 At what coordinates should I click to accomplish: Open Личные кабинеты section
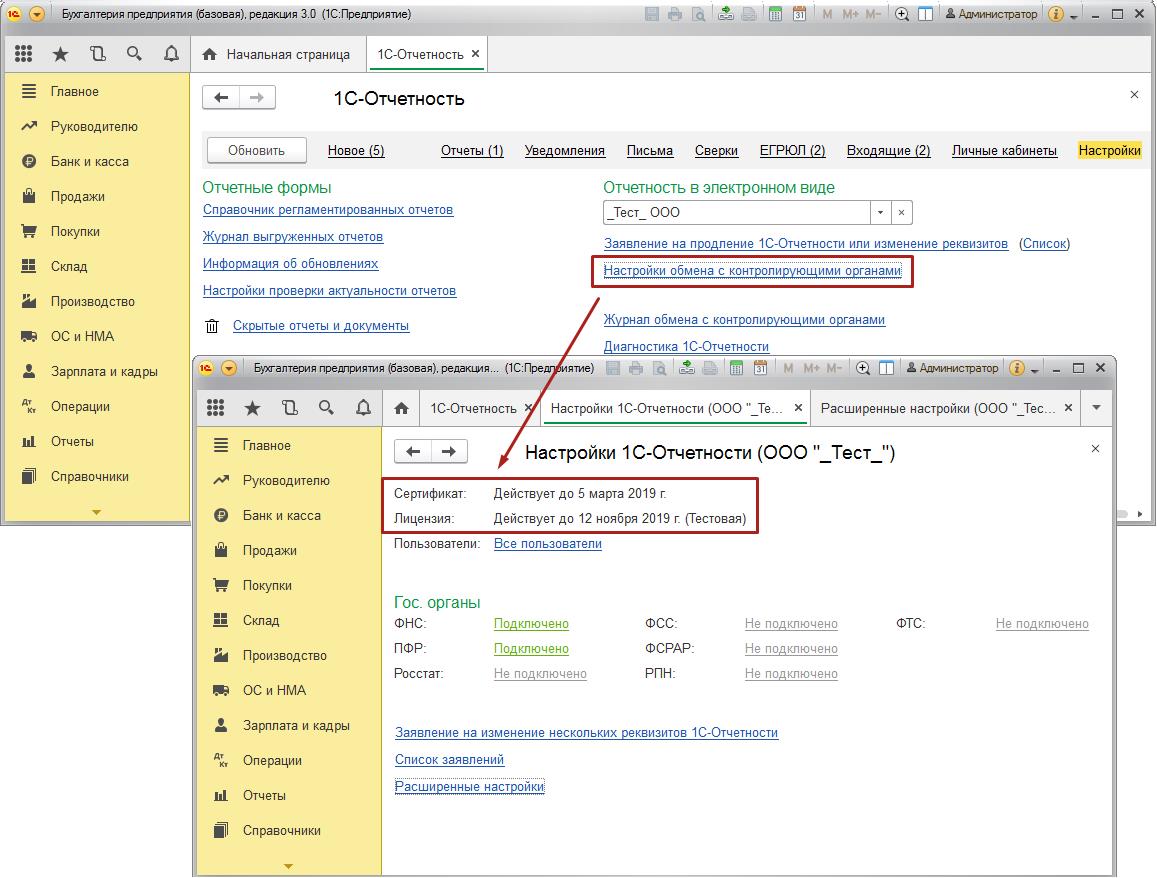[x=1004, y=151]
